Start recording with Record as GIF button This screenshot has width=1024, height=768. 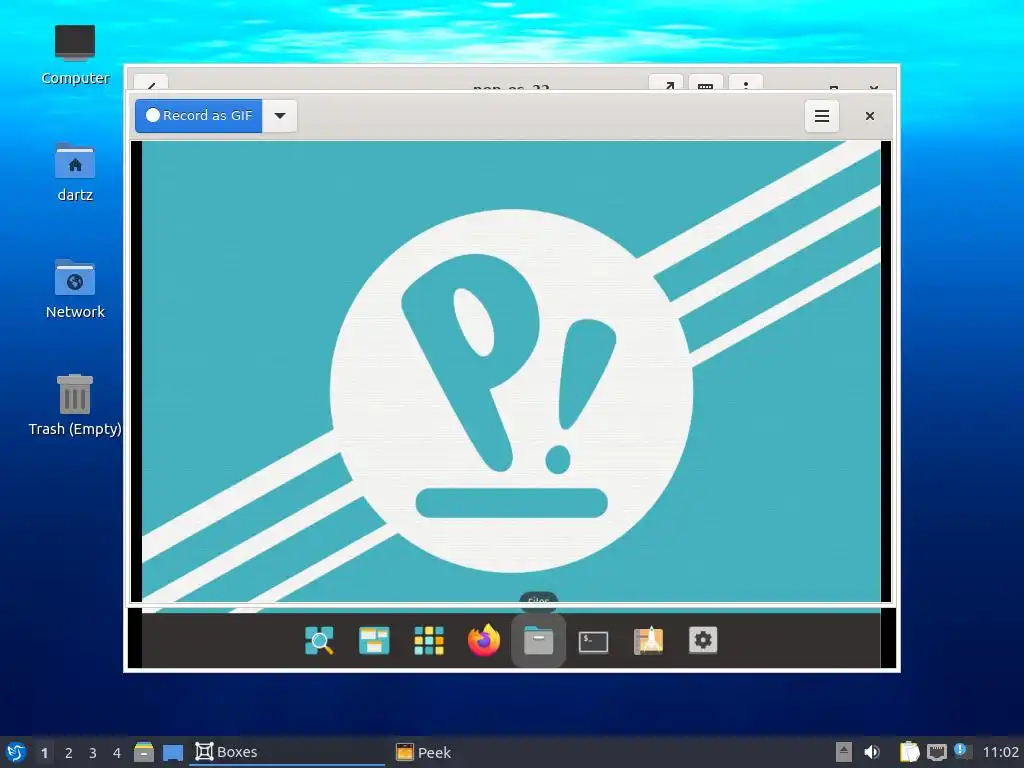coord(199,116)
